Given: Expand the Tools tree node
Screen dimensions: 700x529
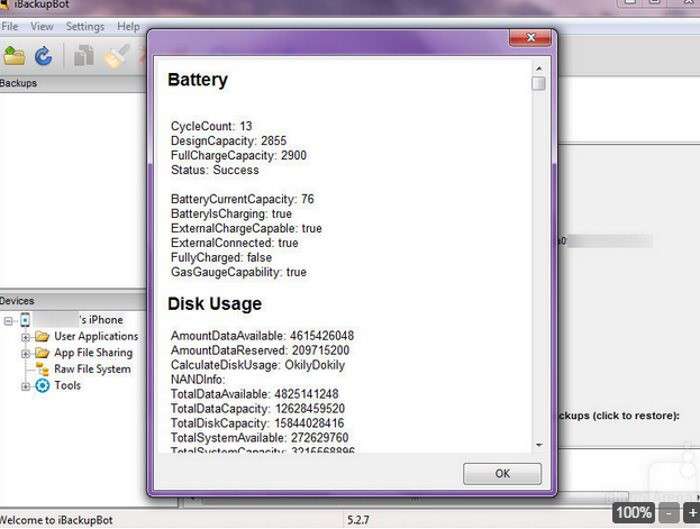Looking at the screenshot, I should coord(26,386).
